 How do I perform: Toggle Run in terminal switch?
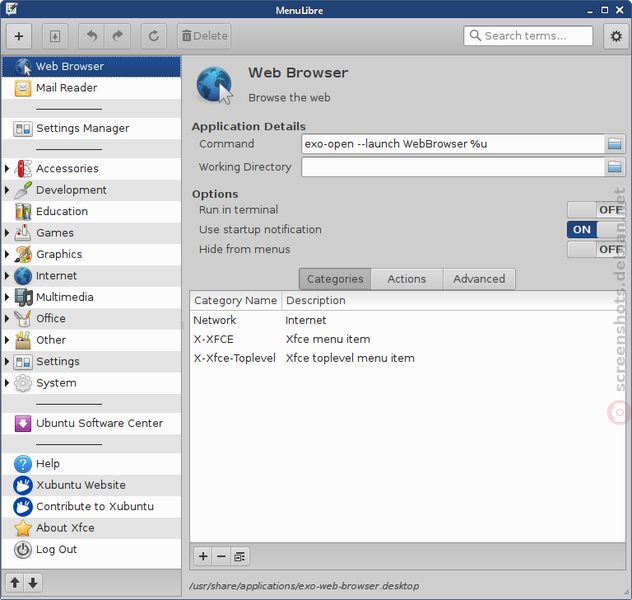tap(596, 210)
